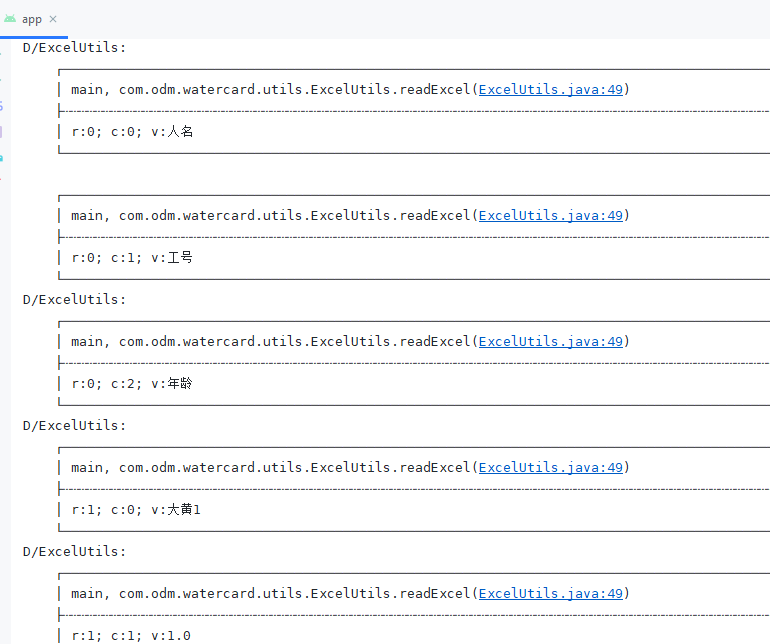Close the app tab
The width and height of the screenshot is (770, 644).
[x=53, y=19]
